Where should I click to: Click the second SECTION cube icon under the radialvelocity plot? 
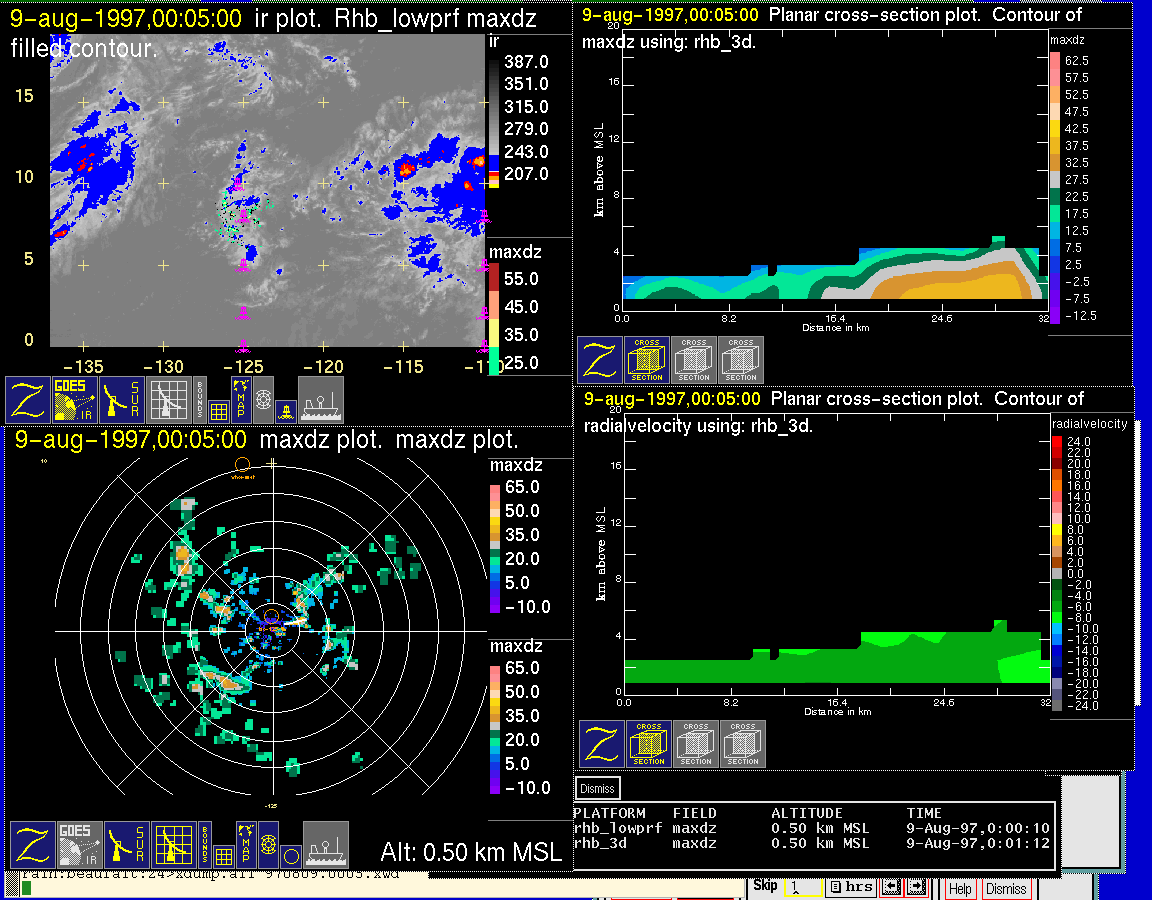696,744
